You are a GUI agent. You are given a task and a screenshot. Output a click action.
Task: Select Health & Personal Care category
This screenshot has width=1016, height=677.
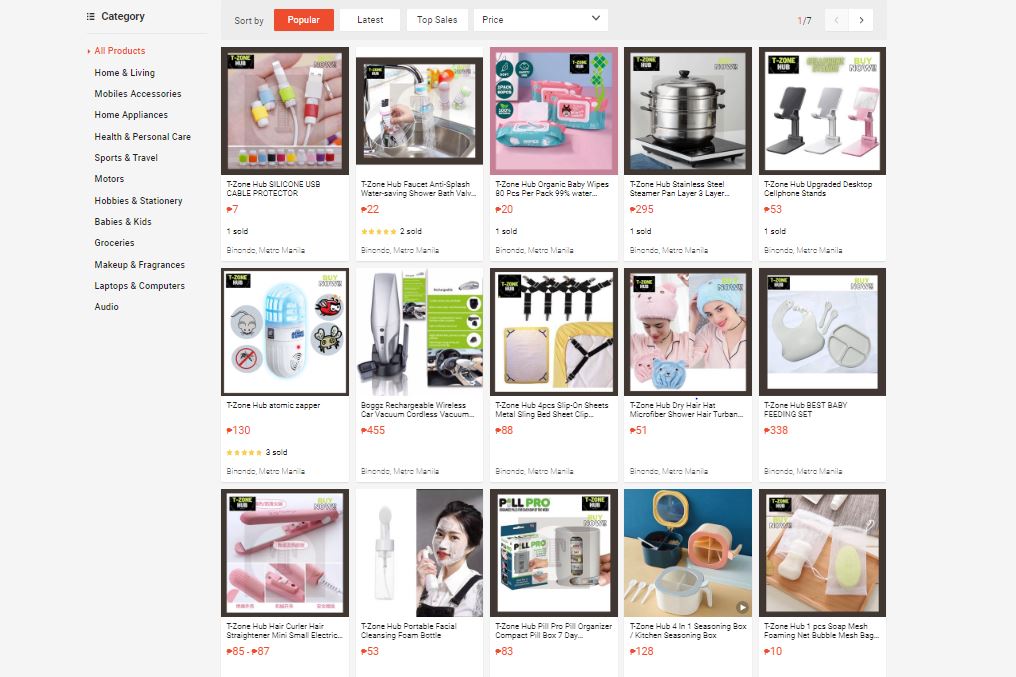pyautogui.click(x=143, y=137)
